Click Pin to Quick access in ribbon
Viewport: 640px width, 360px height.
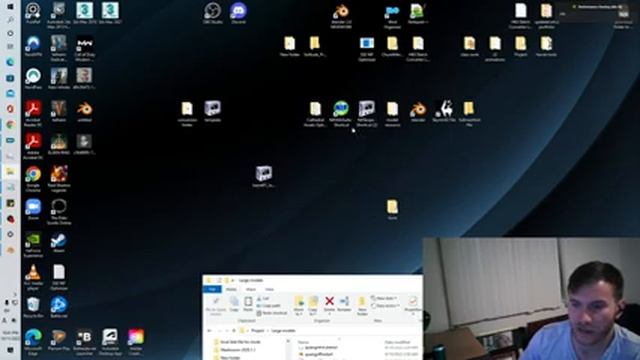pyautogui.click(x=216, y=306)
